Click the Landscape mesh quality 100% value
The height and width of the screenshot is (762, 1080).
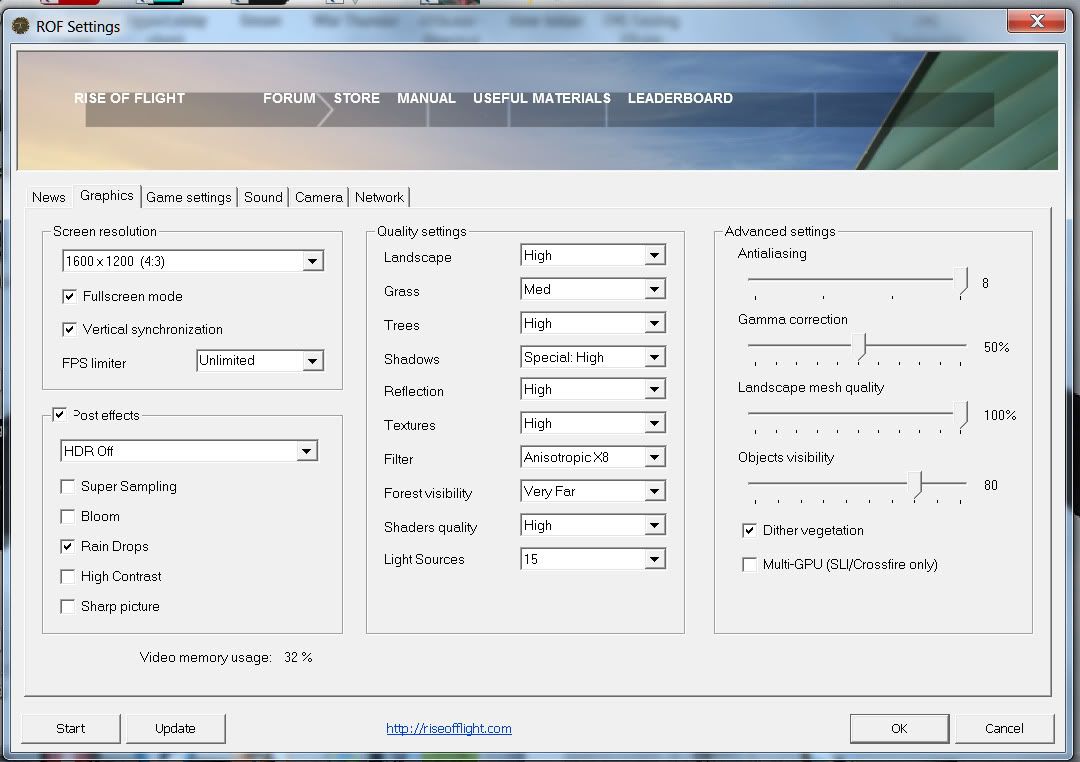tap(999, 415)
